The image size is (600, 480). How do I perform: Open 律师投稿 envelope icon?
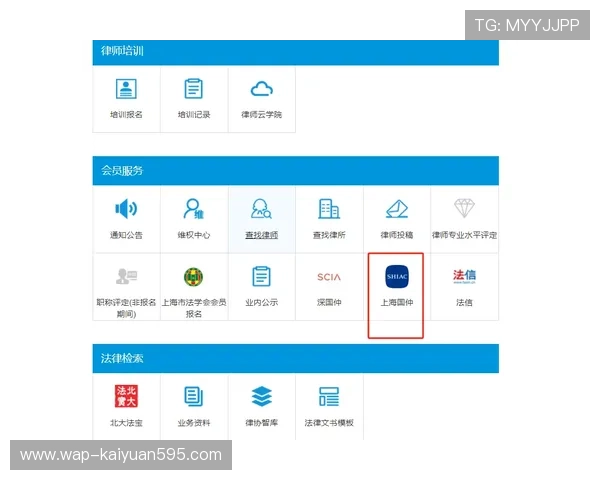pos(397,209)
